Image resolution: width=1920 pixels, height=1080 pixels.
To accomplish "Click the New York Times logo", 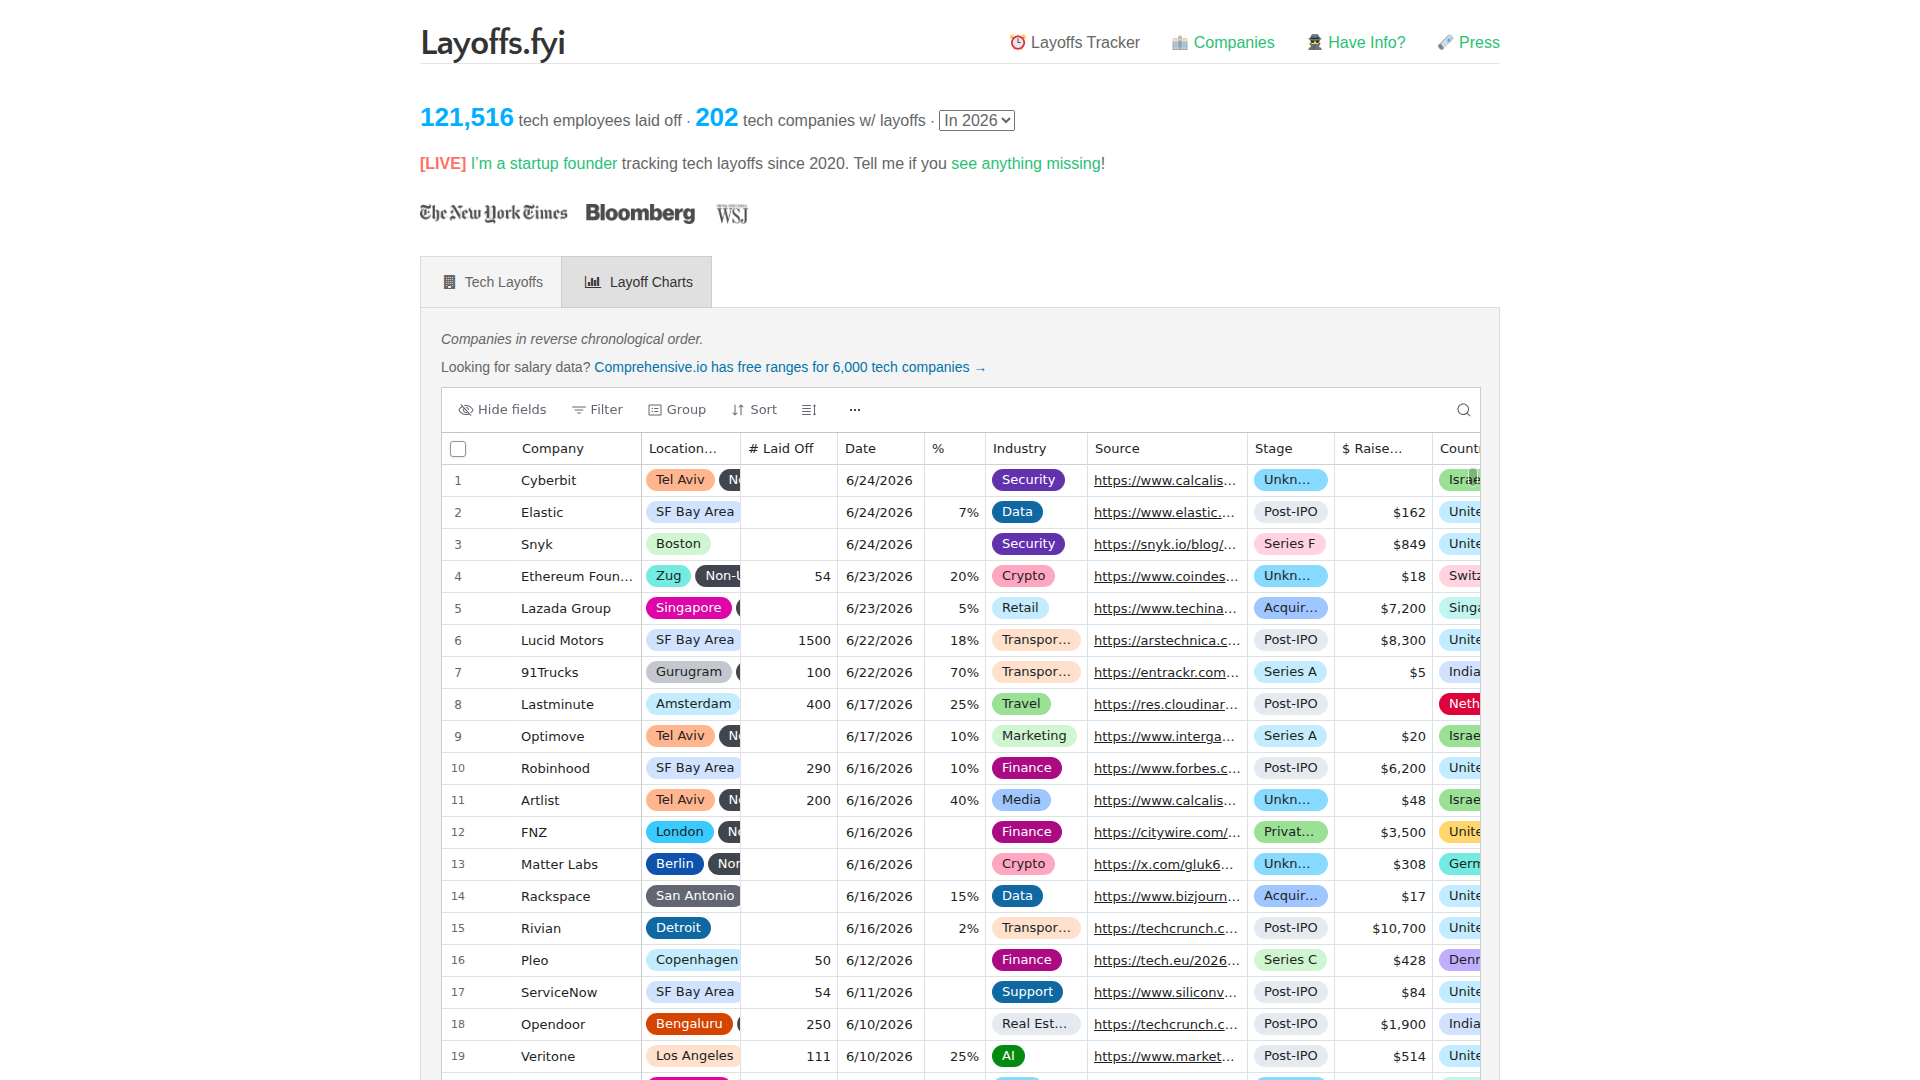I will 493,213.
